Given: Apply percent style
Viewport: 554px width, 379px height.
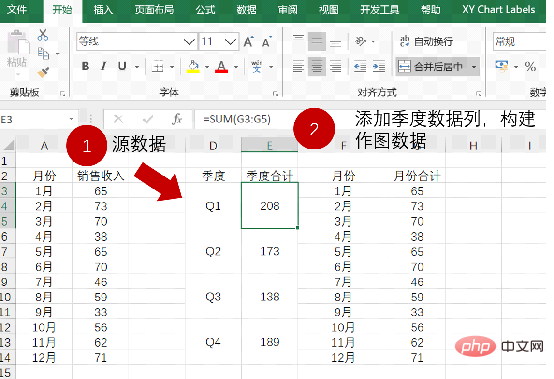Looking at the screenshot, I should 530,66.
